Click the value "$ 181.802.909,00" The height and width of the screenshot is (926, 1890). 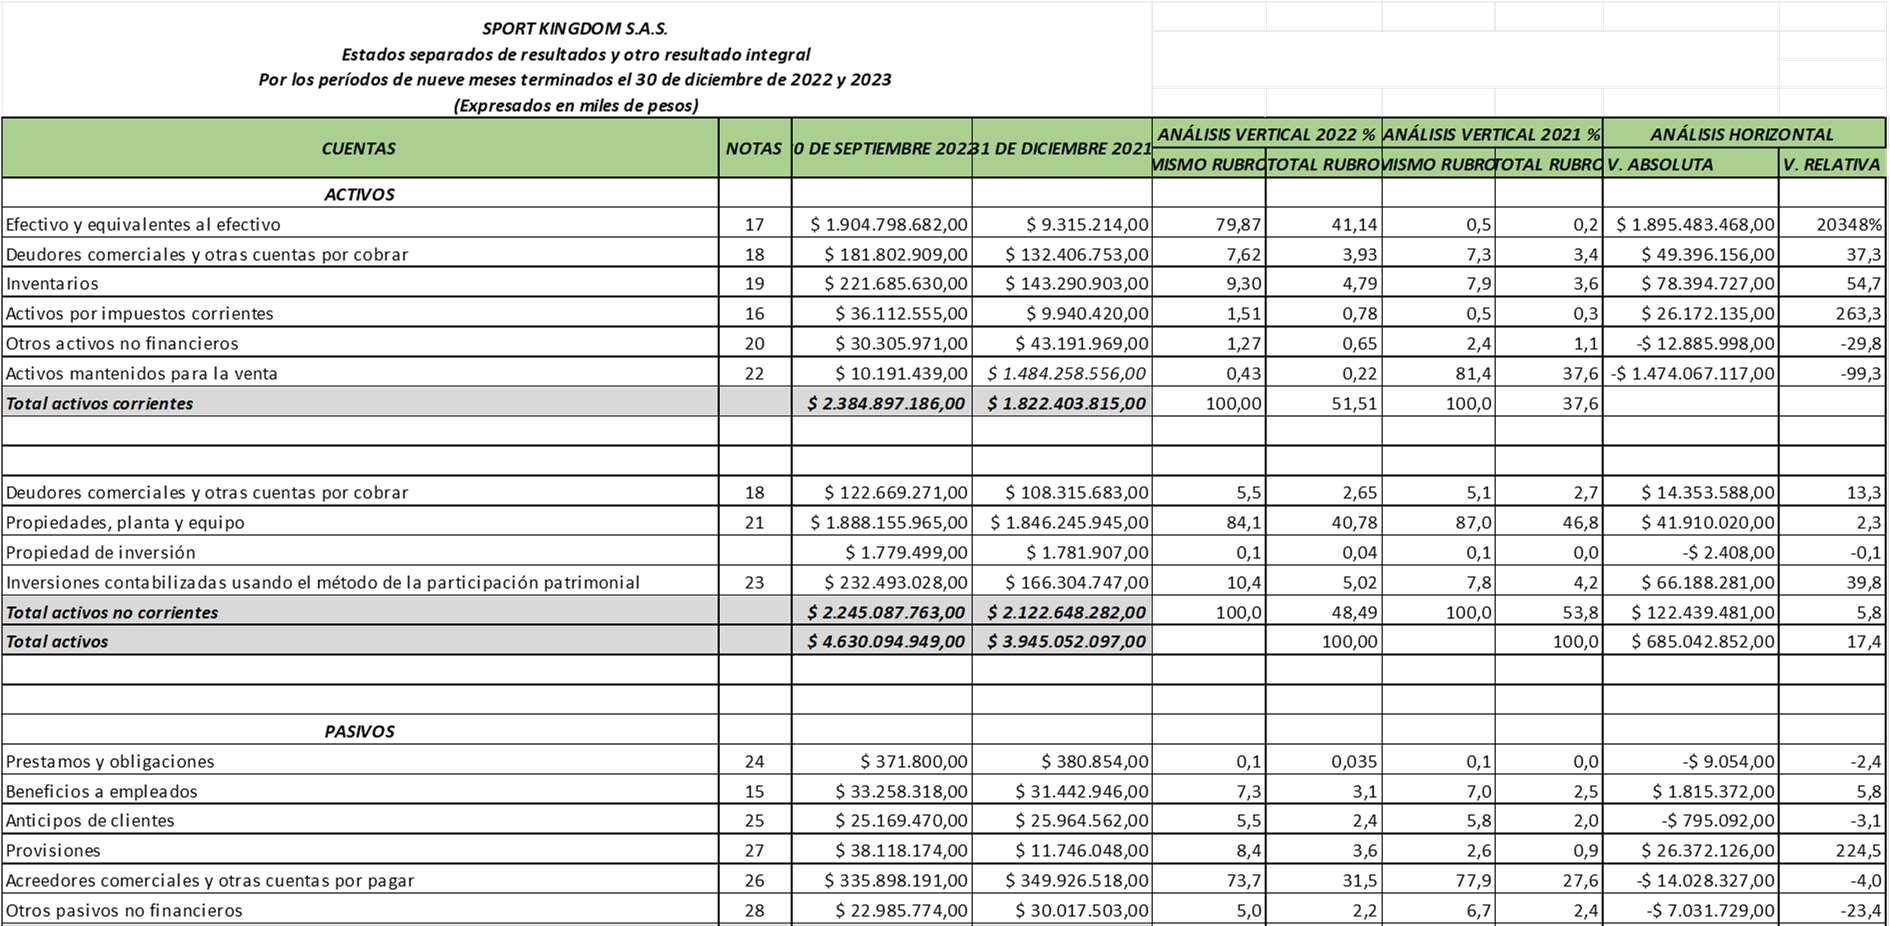click(896, 255)
